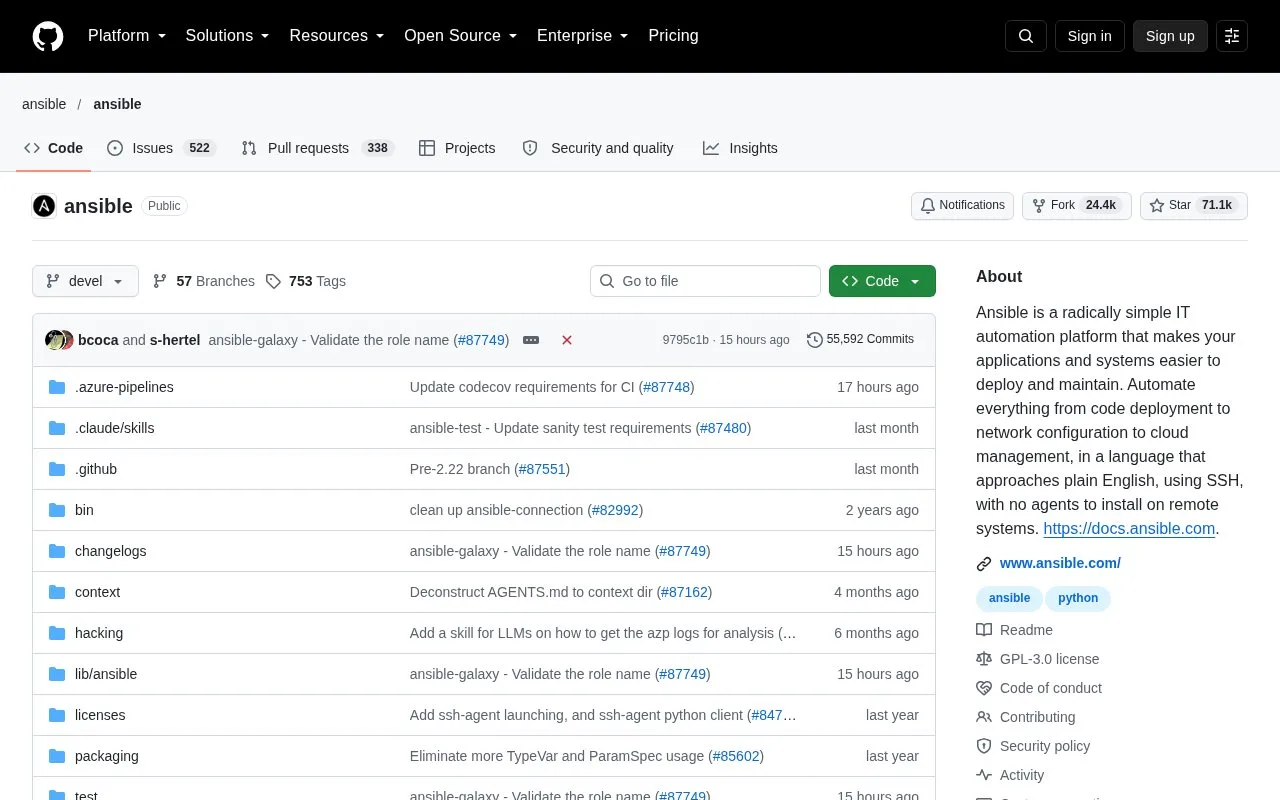1280x800 pixels.
Task: Open the devel branch selector dropdown
Action: coord(85,281)
